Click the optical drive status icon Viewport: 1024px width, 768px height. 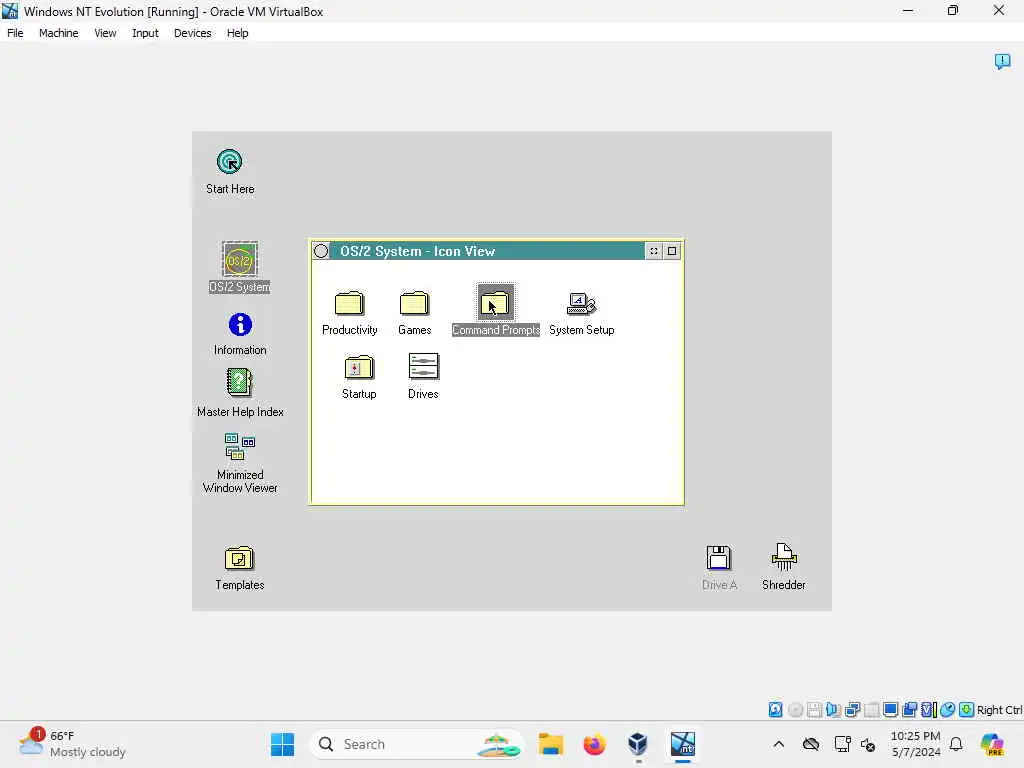795,710
